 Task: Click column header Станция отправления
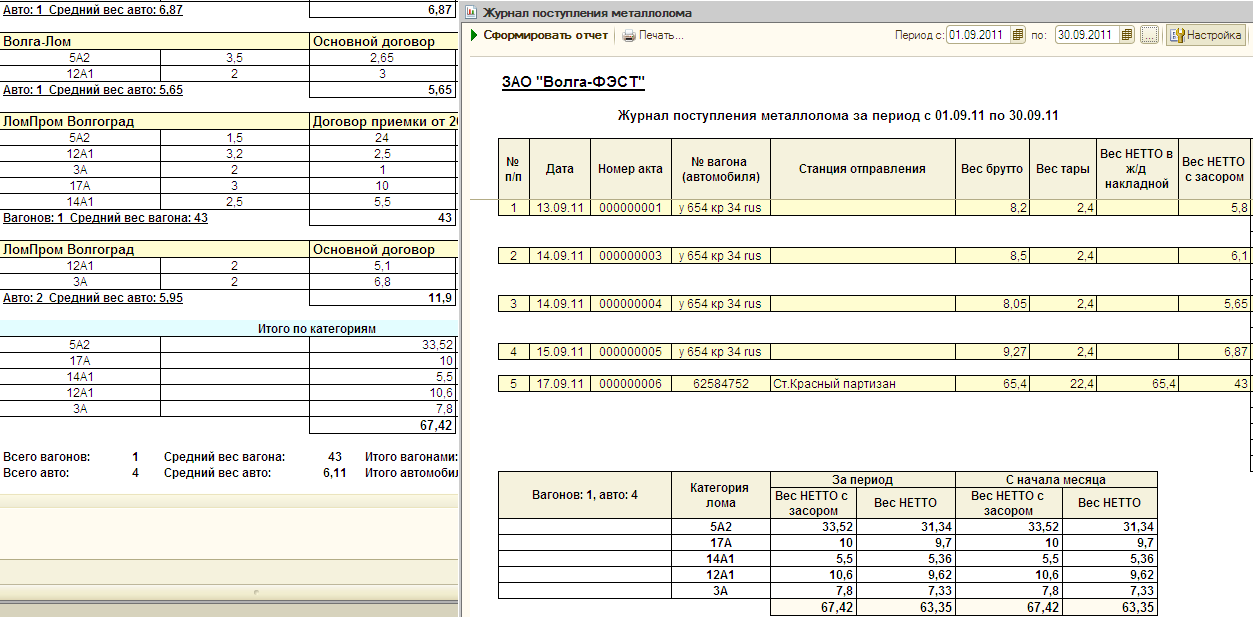click(x=863, y=169)
